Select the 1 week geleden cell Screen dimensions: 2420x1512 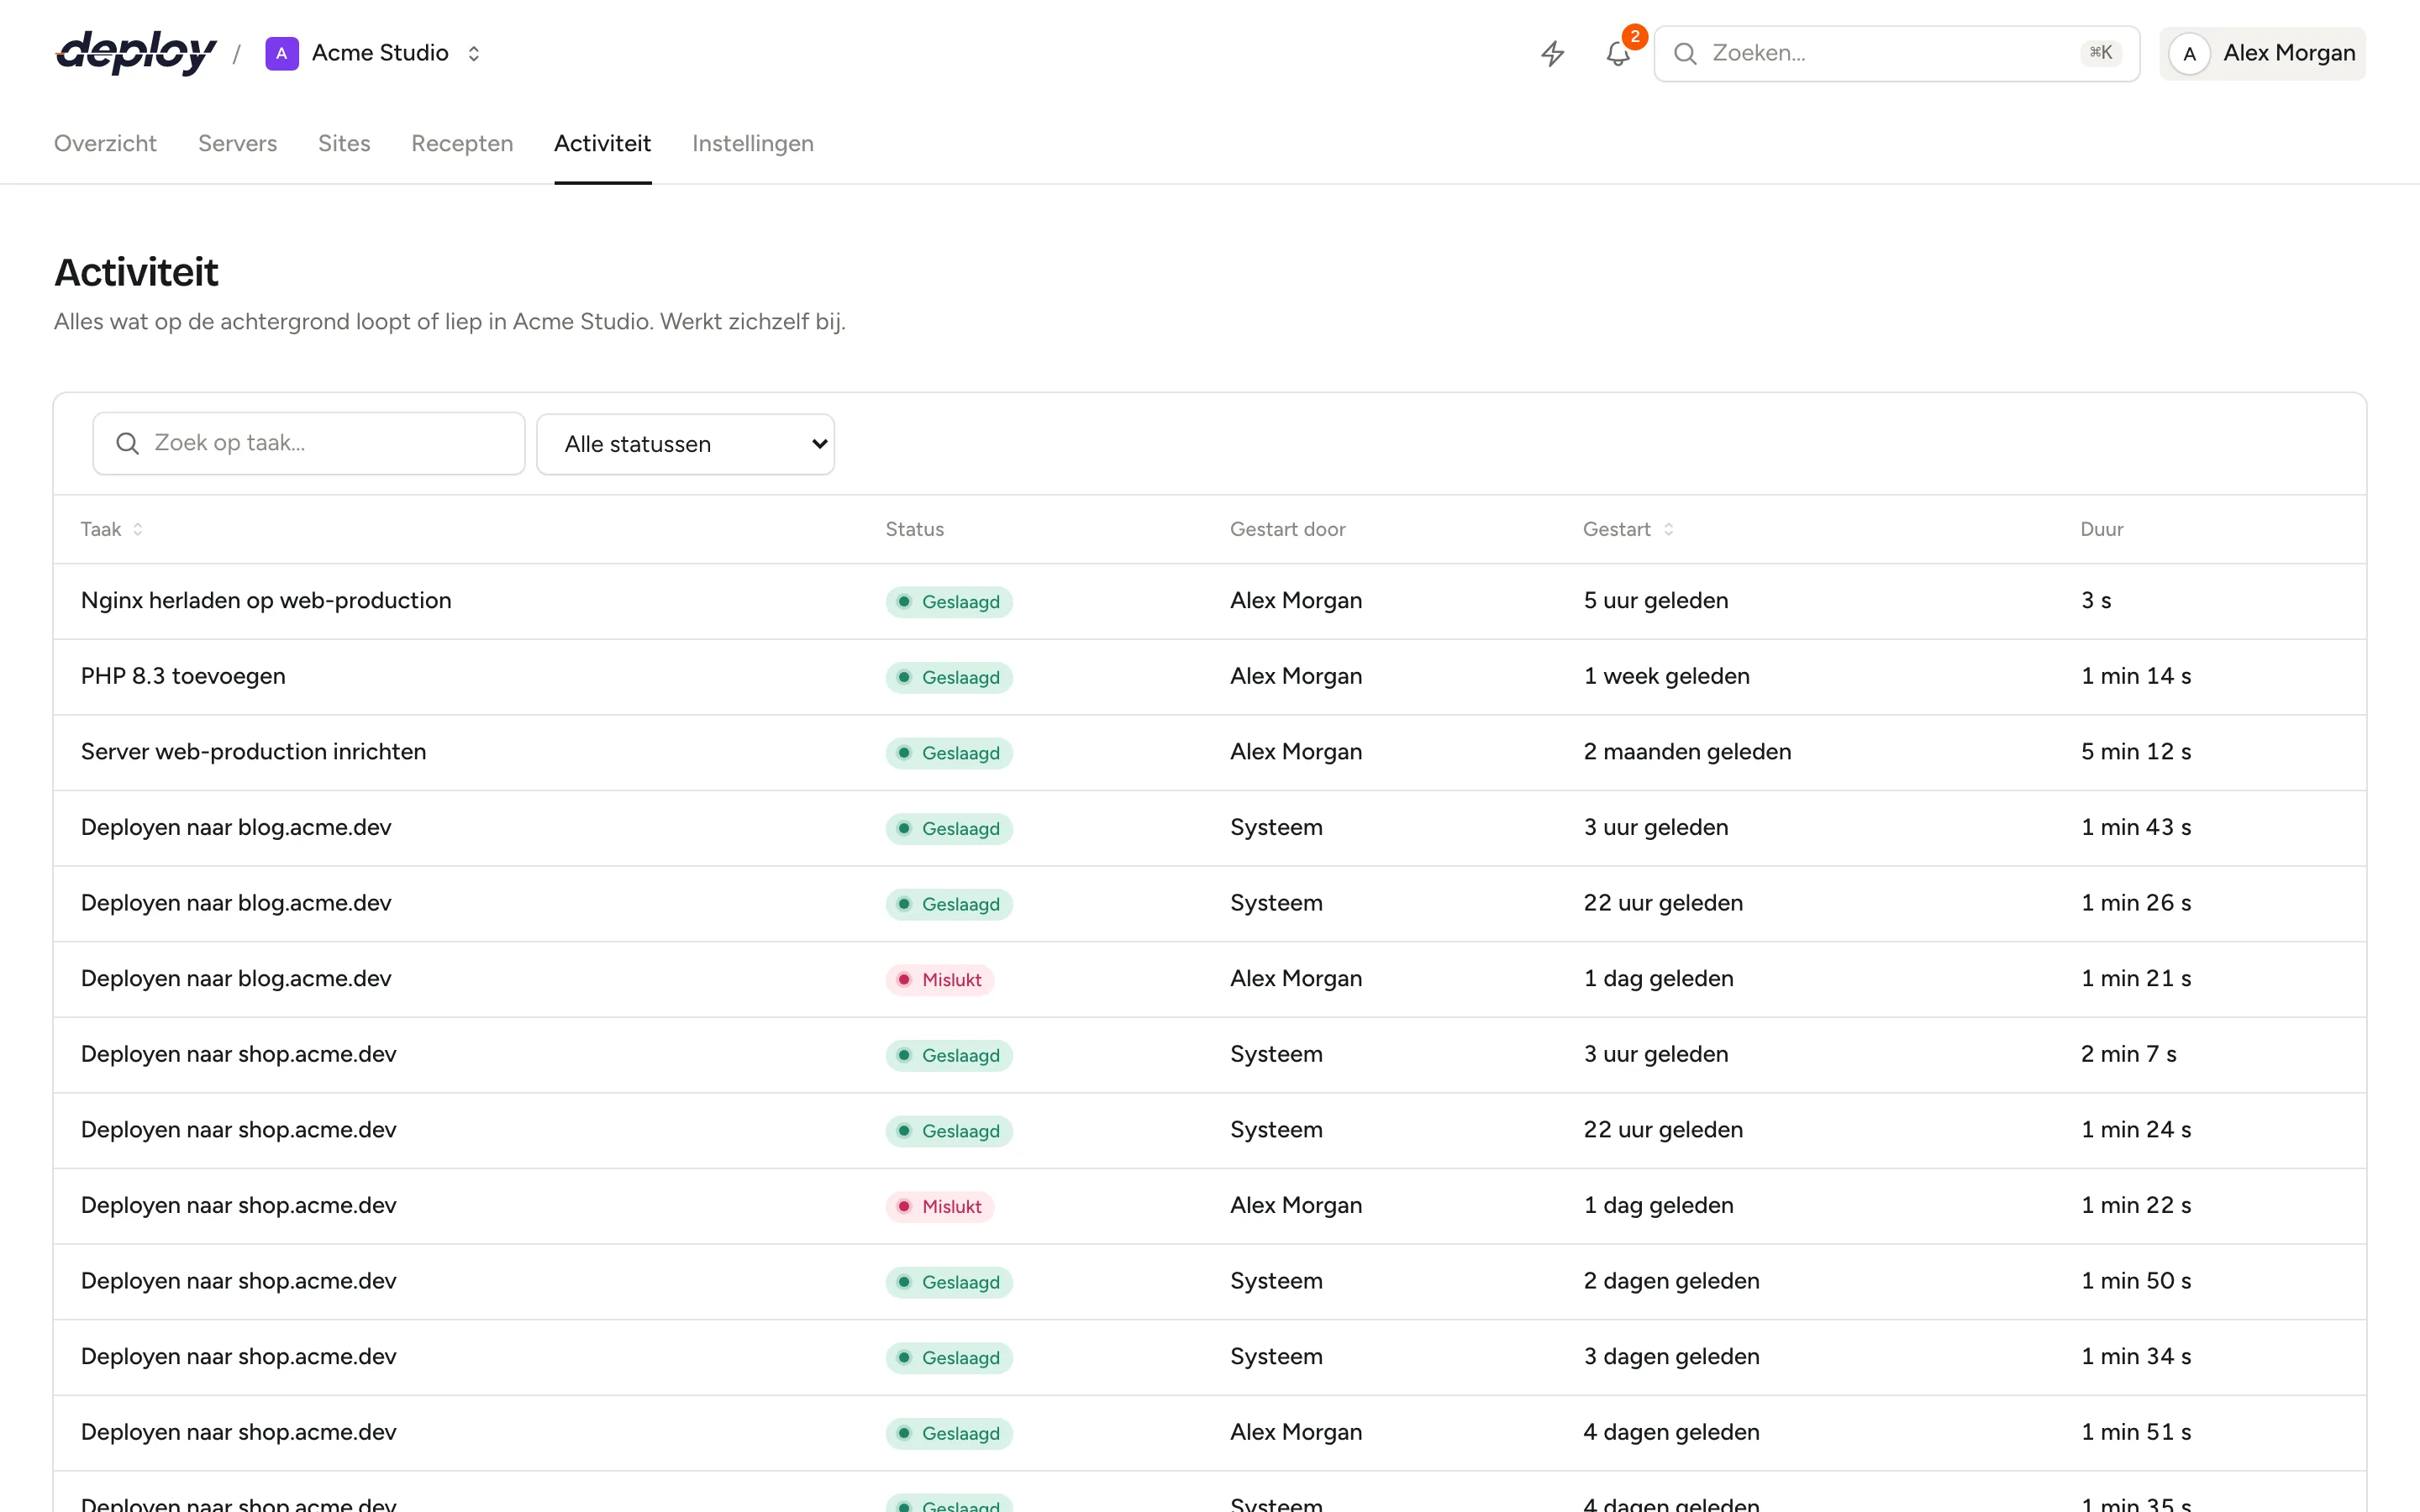coord(1666,677)
